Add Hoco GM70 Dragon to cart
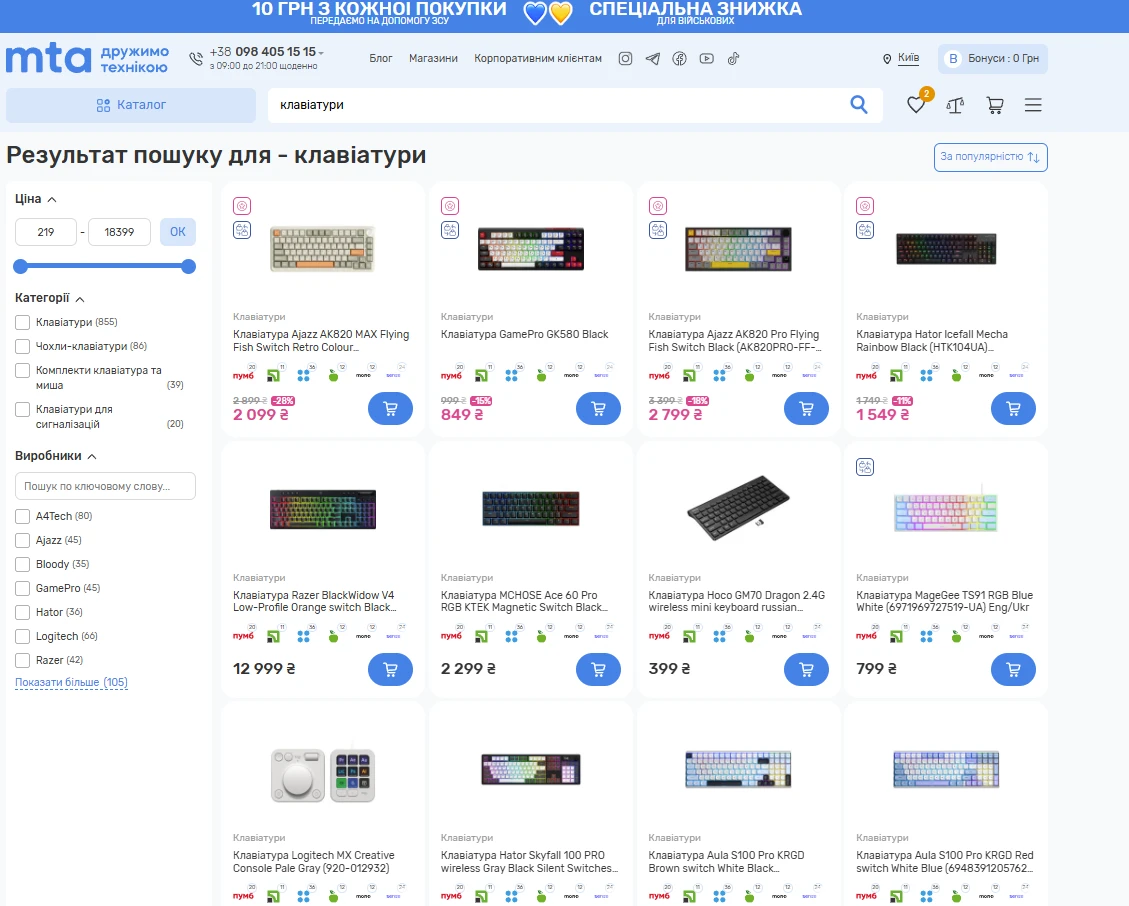The width and height of the screenshot is (1129, 906). click(806, 669)
